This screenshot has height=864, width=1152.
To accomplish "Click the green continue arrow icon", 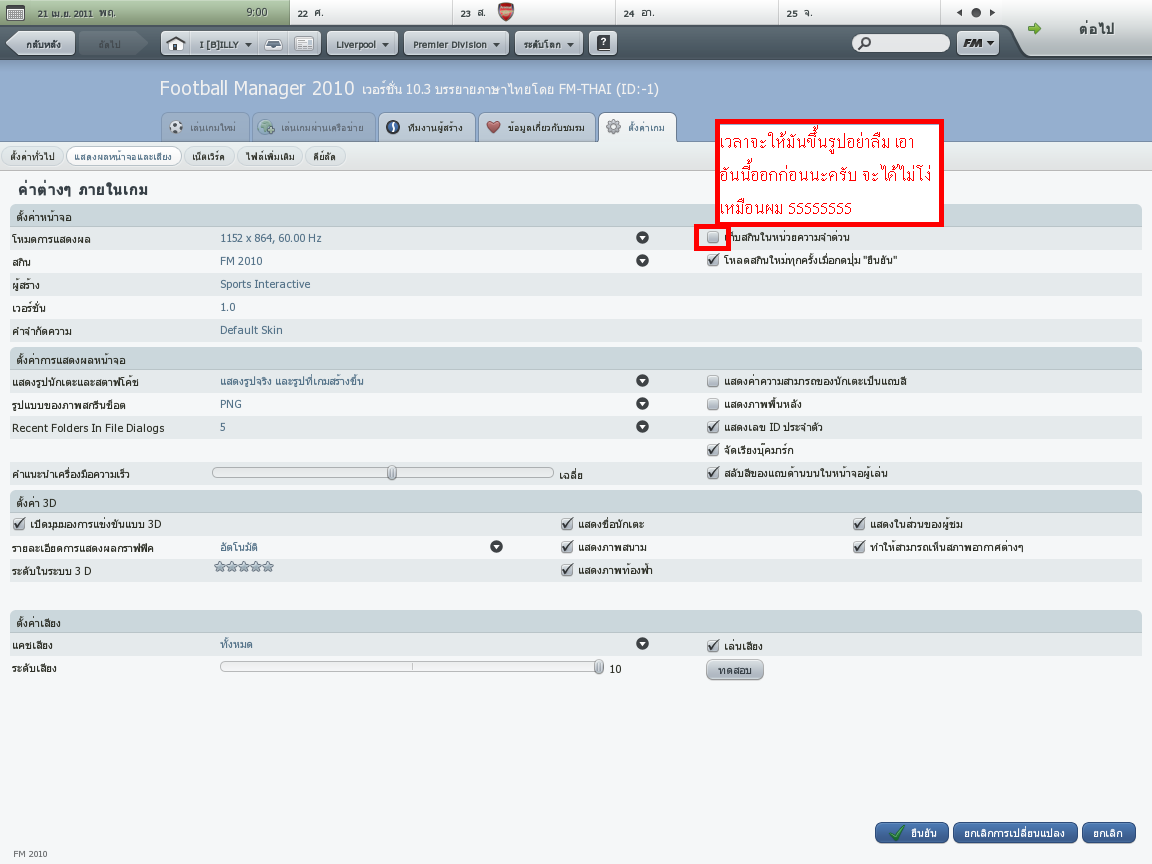I will tap(1034, 29).
